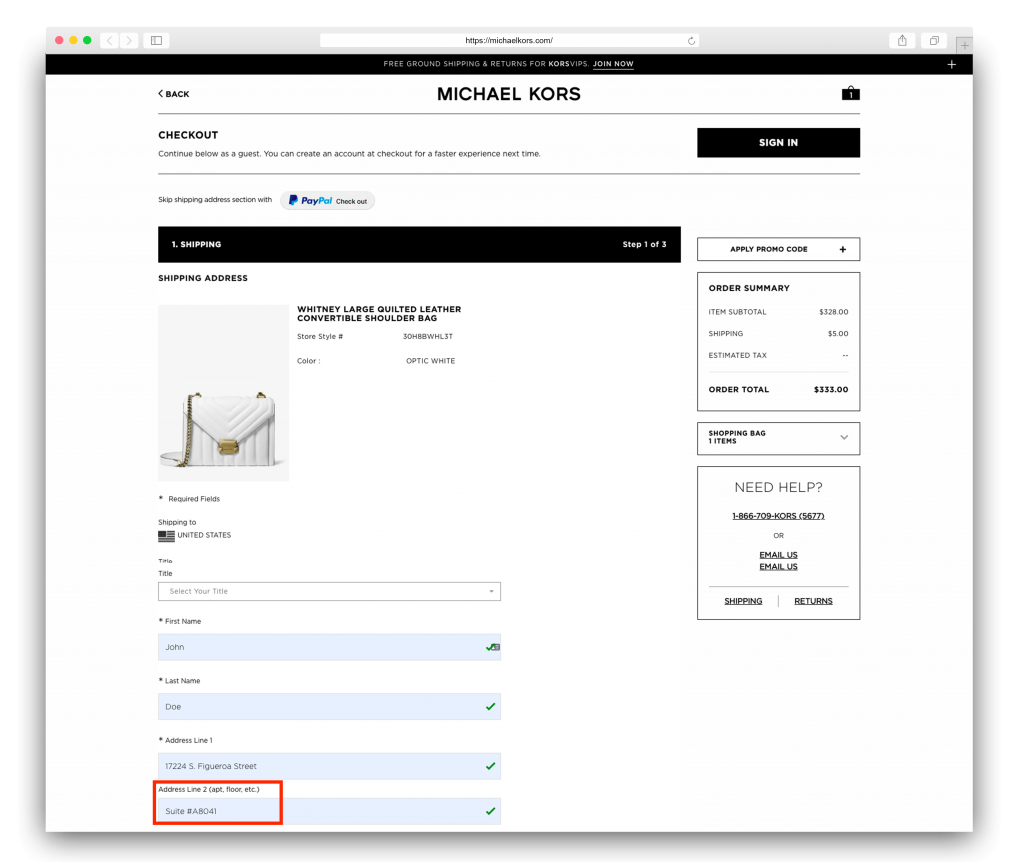Image resolution: width=1024 pixels, height=862 pixels.
Task: Click the ITEM SUBTOTAL $328.00 value
Action: click(833, 312)
